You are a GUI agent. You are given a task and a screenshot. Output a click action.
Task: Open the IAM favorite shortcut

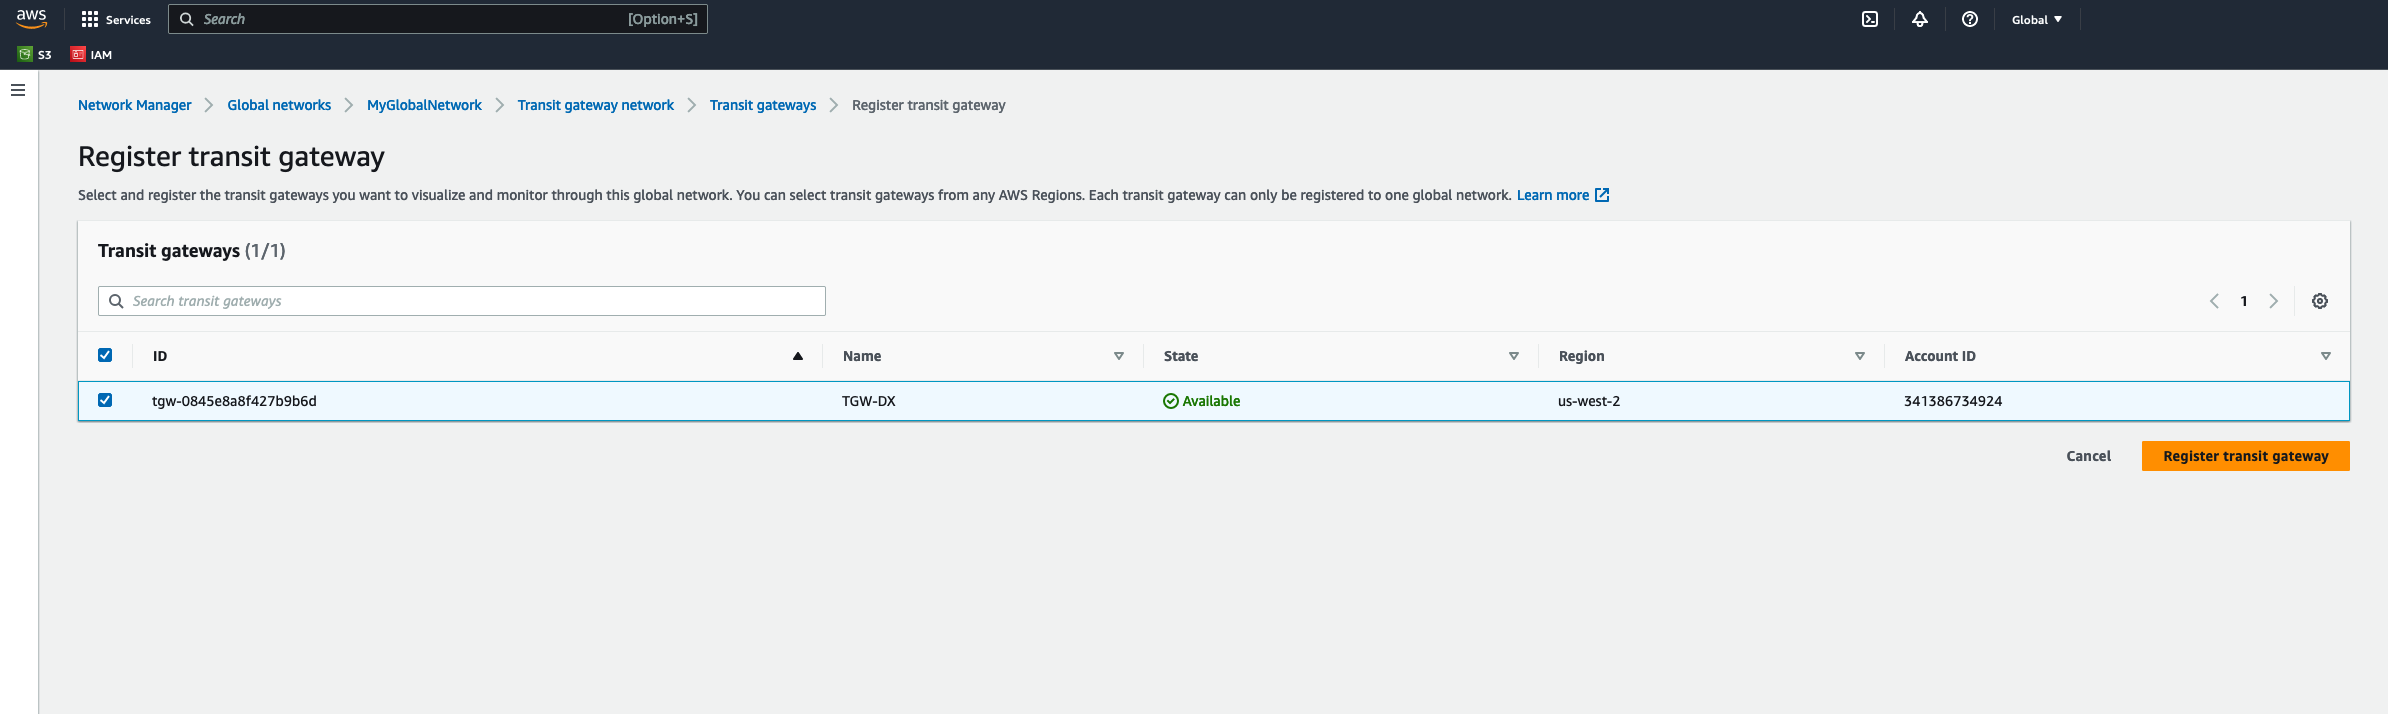pos(92,54)
